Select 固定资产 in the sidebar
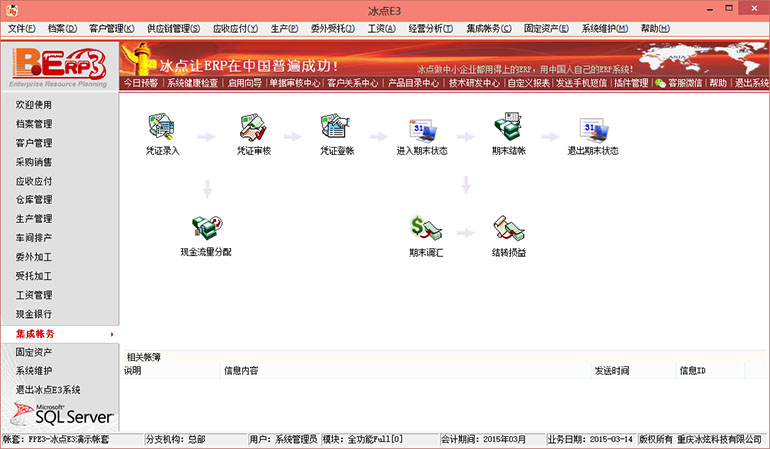The image size is (770, 449). pos(33,352)
